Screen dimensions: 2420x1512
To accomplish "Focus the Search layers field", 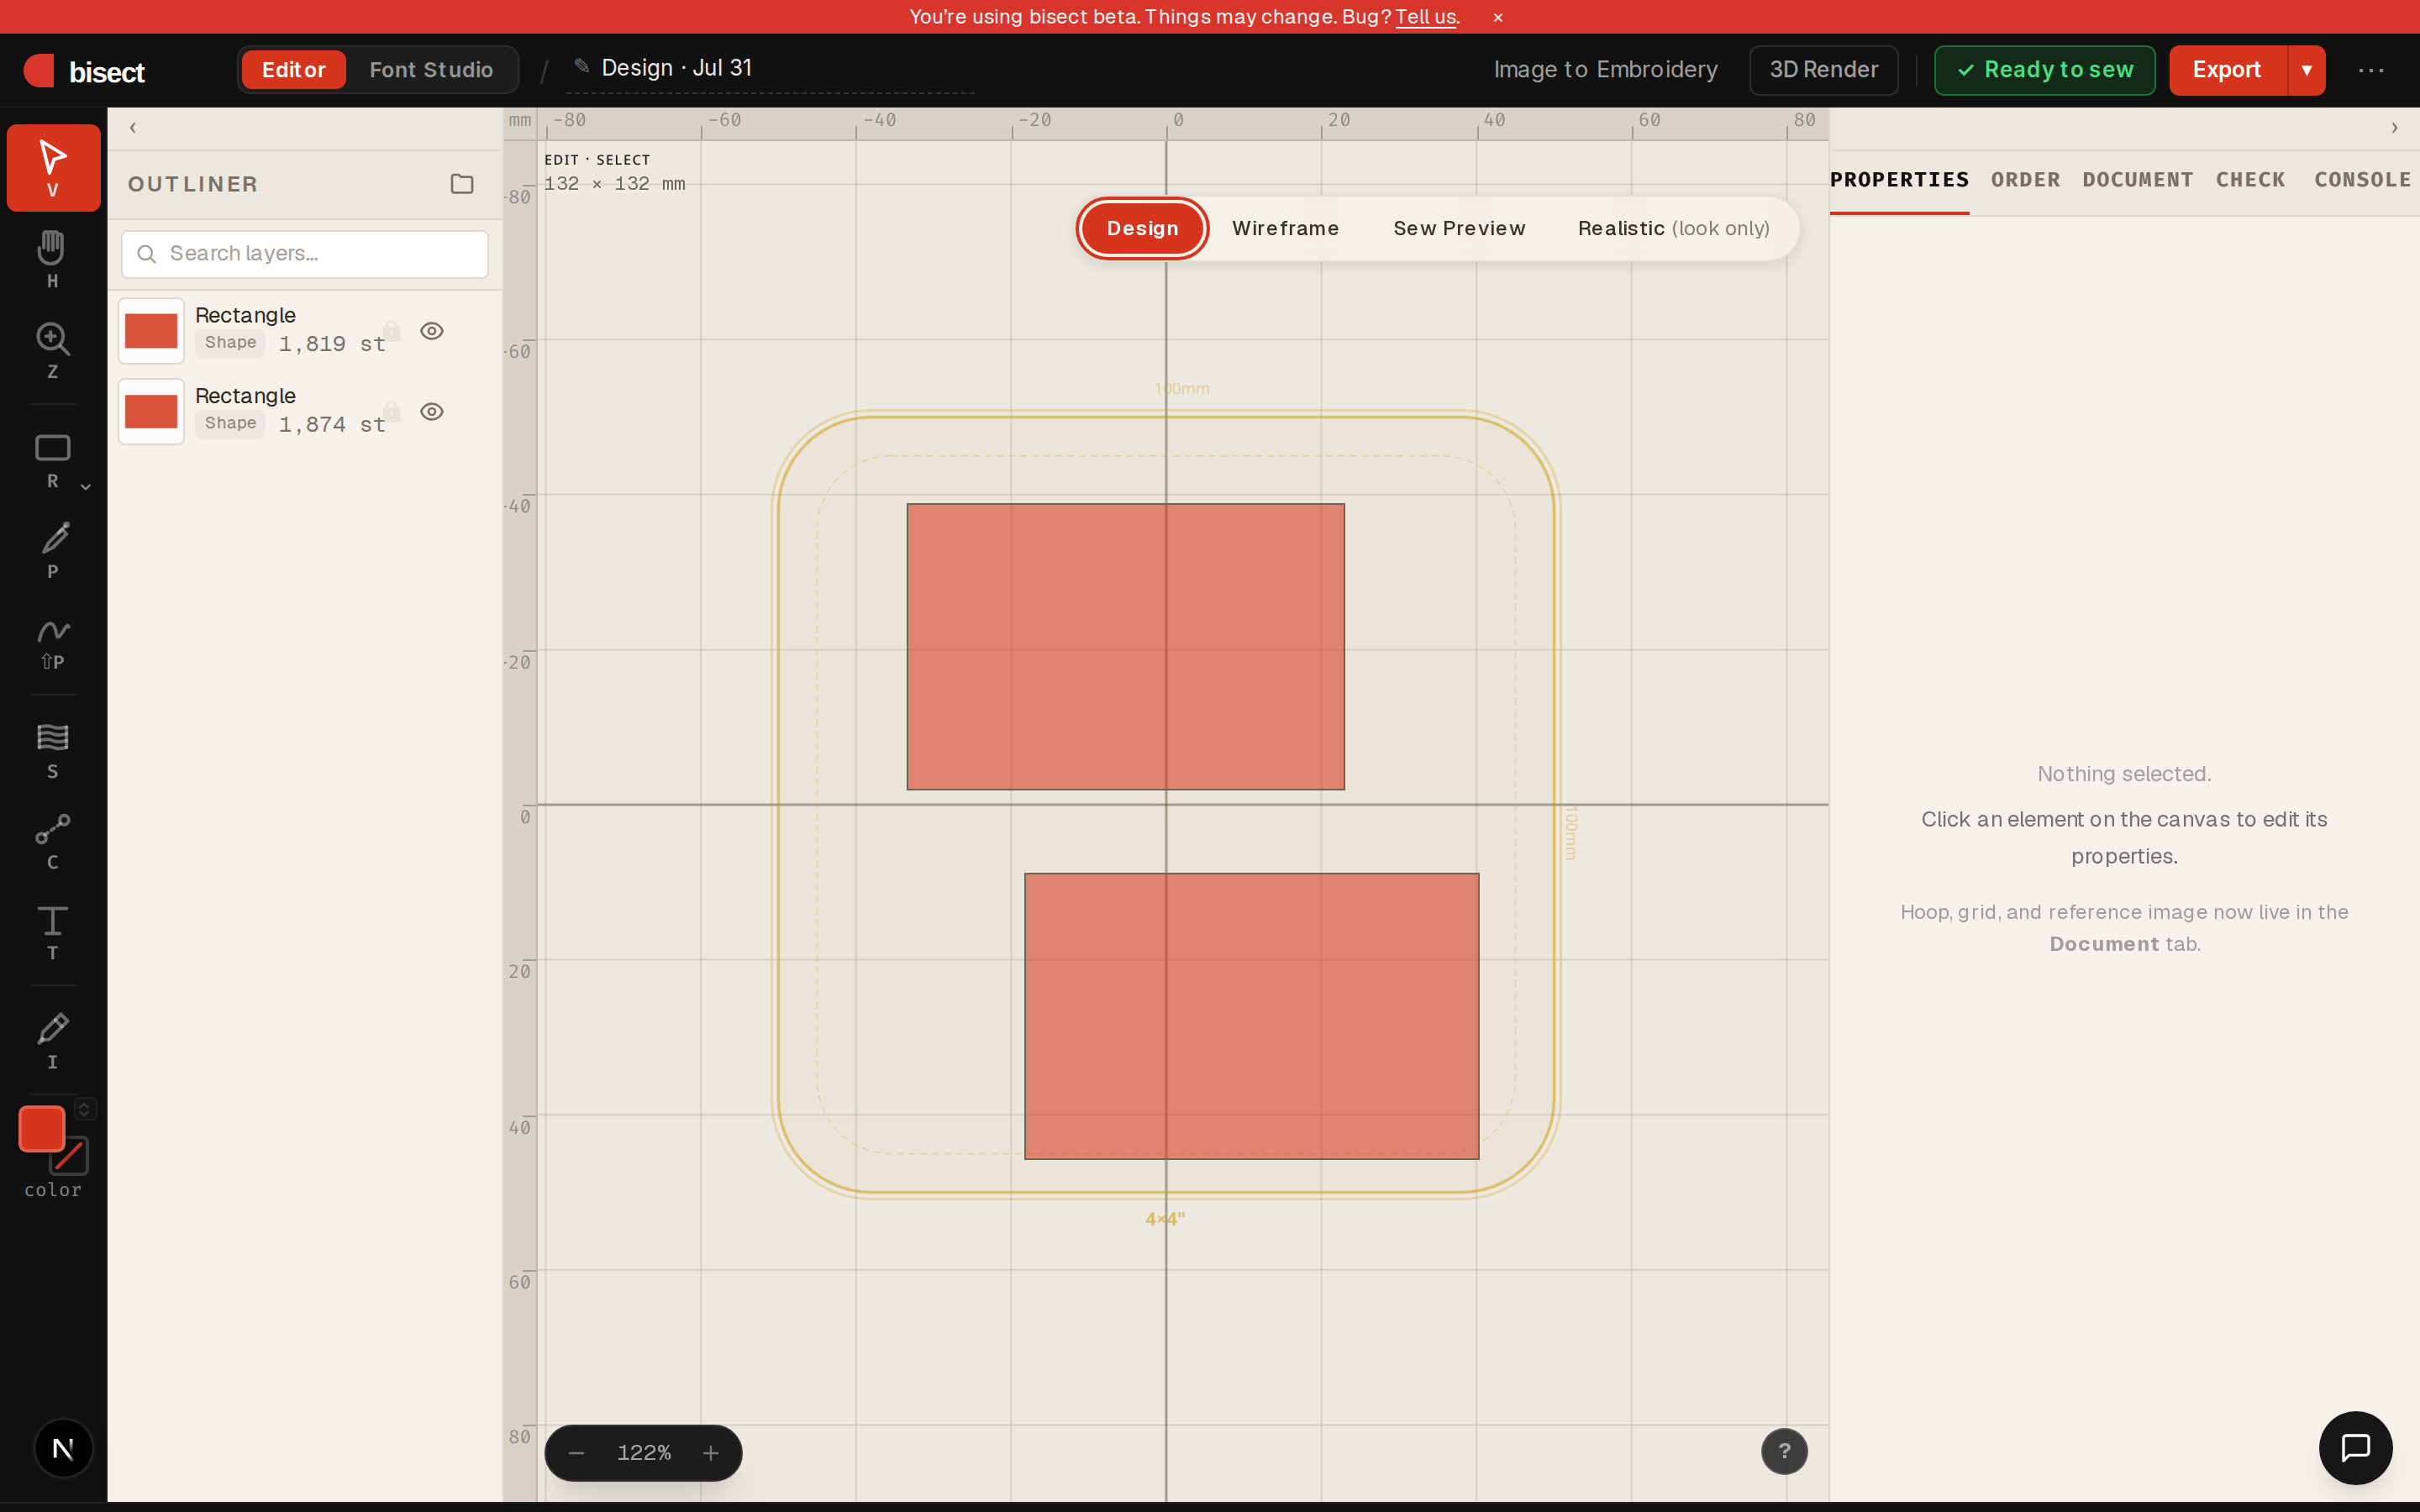I will tap(305, 254).
